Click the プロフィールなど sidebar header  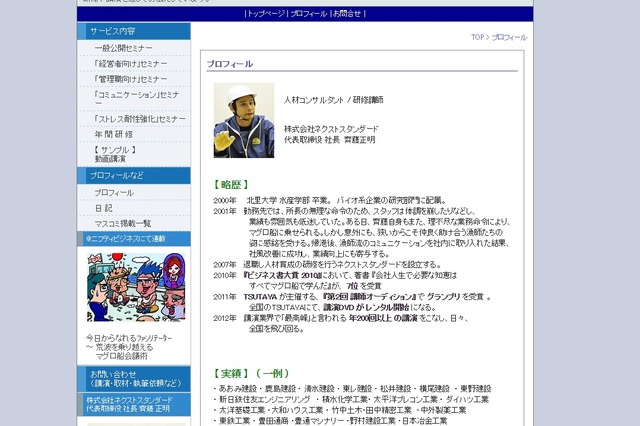tap(134, 175)
